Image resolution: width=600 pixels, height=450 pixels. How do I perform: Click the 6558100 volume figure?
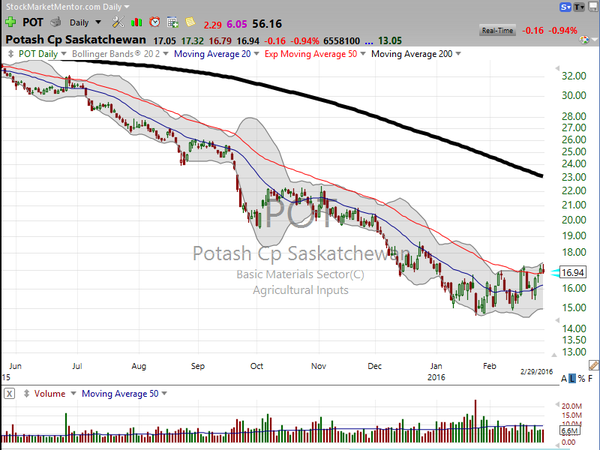tap(341, 41)
